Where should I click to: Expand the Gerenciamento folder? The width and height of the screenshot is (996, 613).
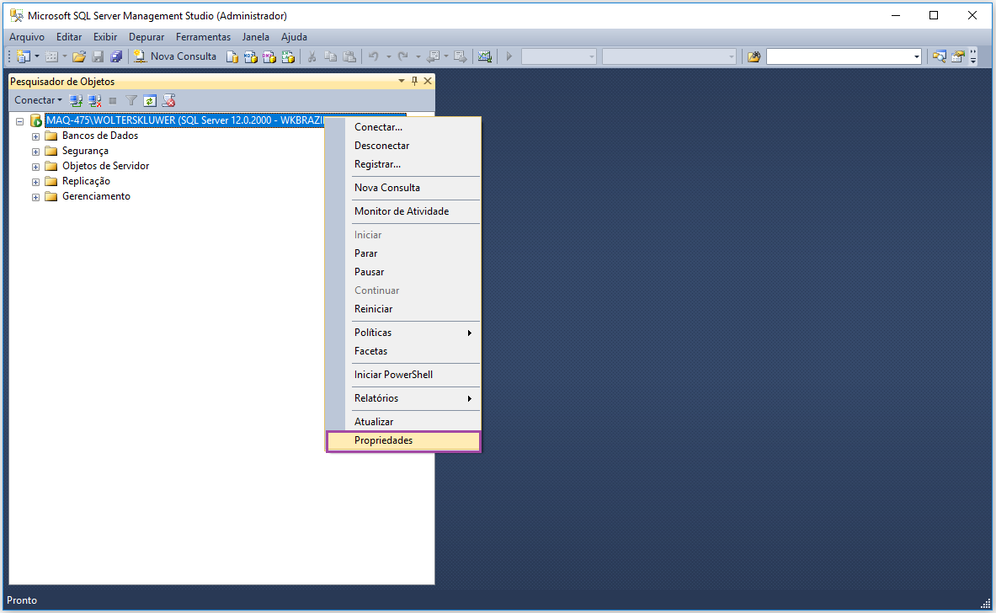pos(36,197)
